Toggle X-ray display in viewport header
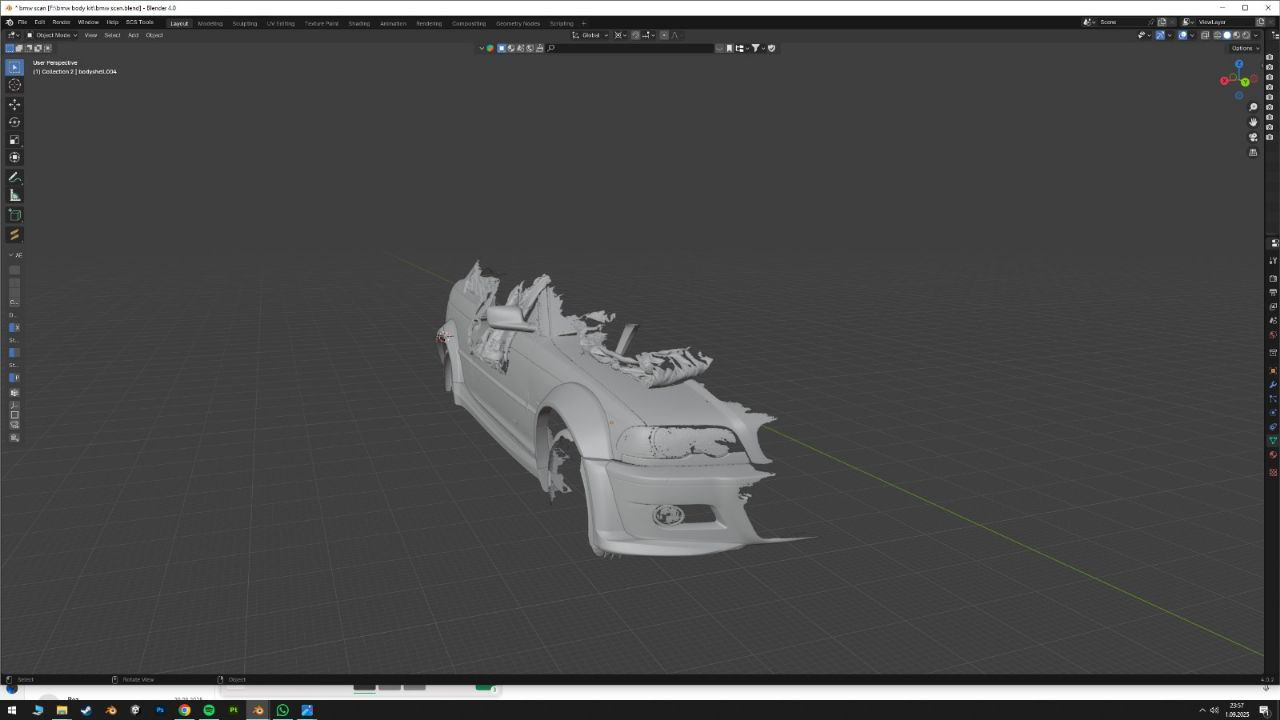1280x720 pixels. point(1205,35)
